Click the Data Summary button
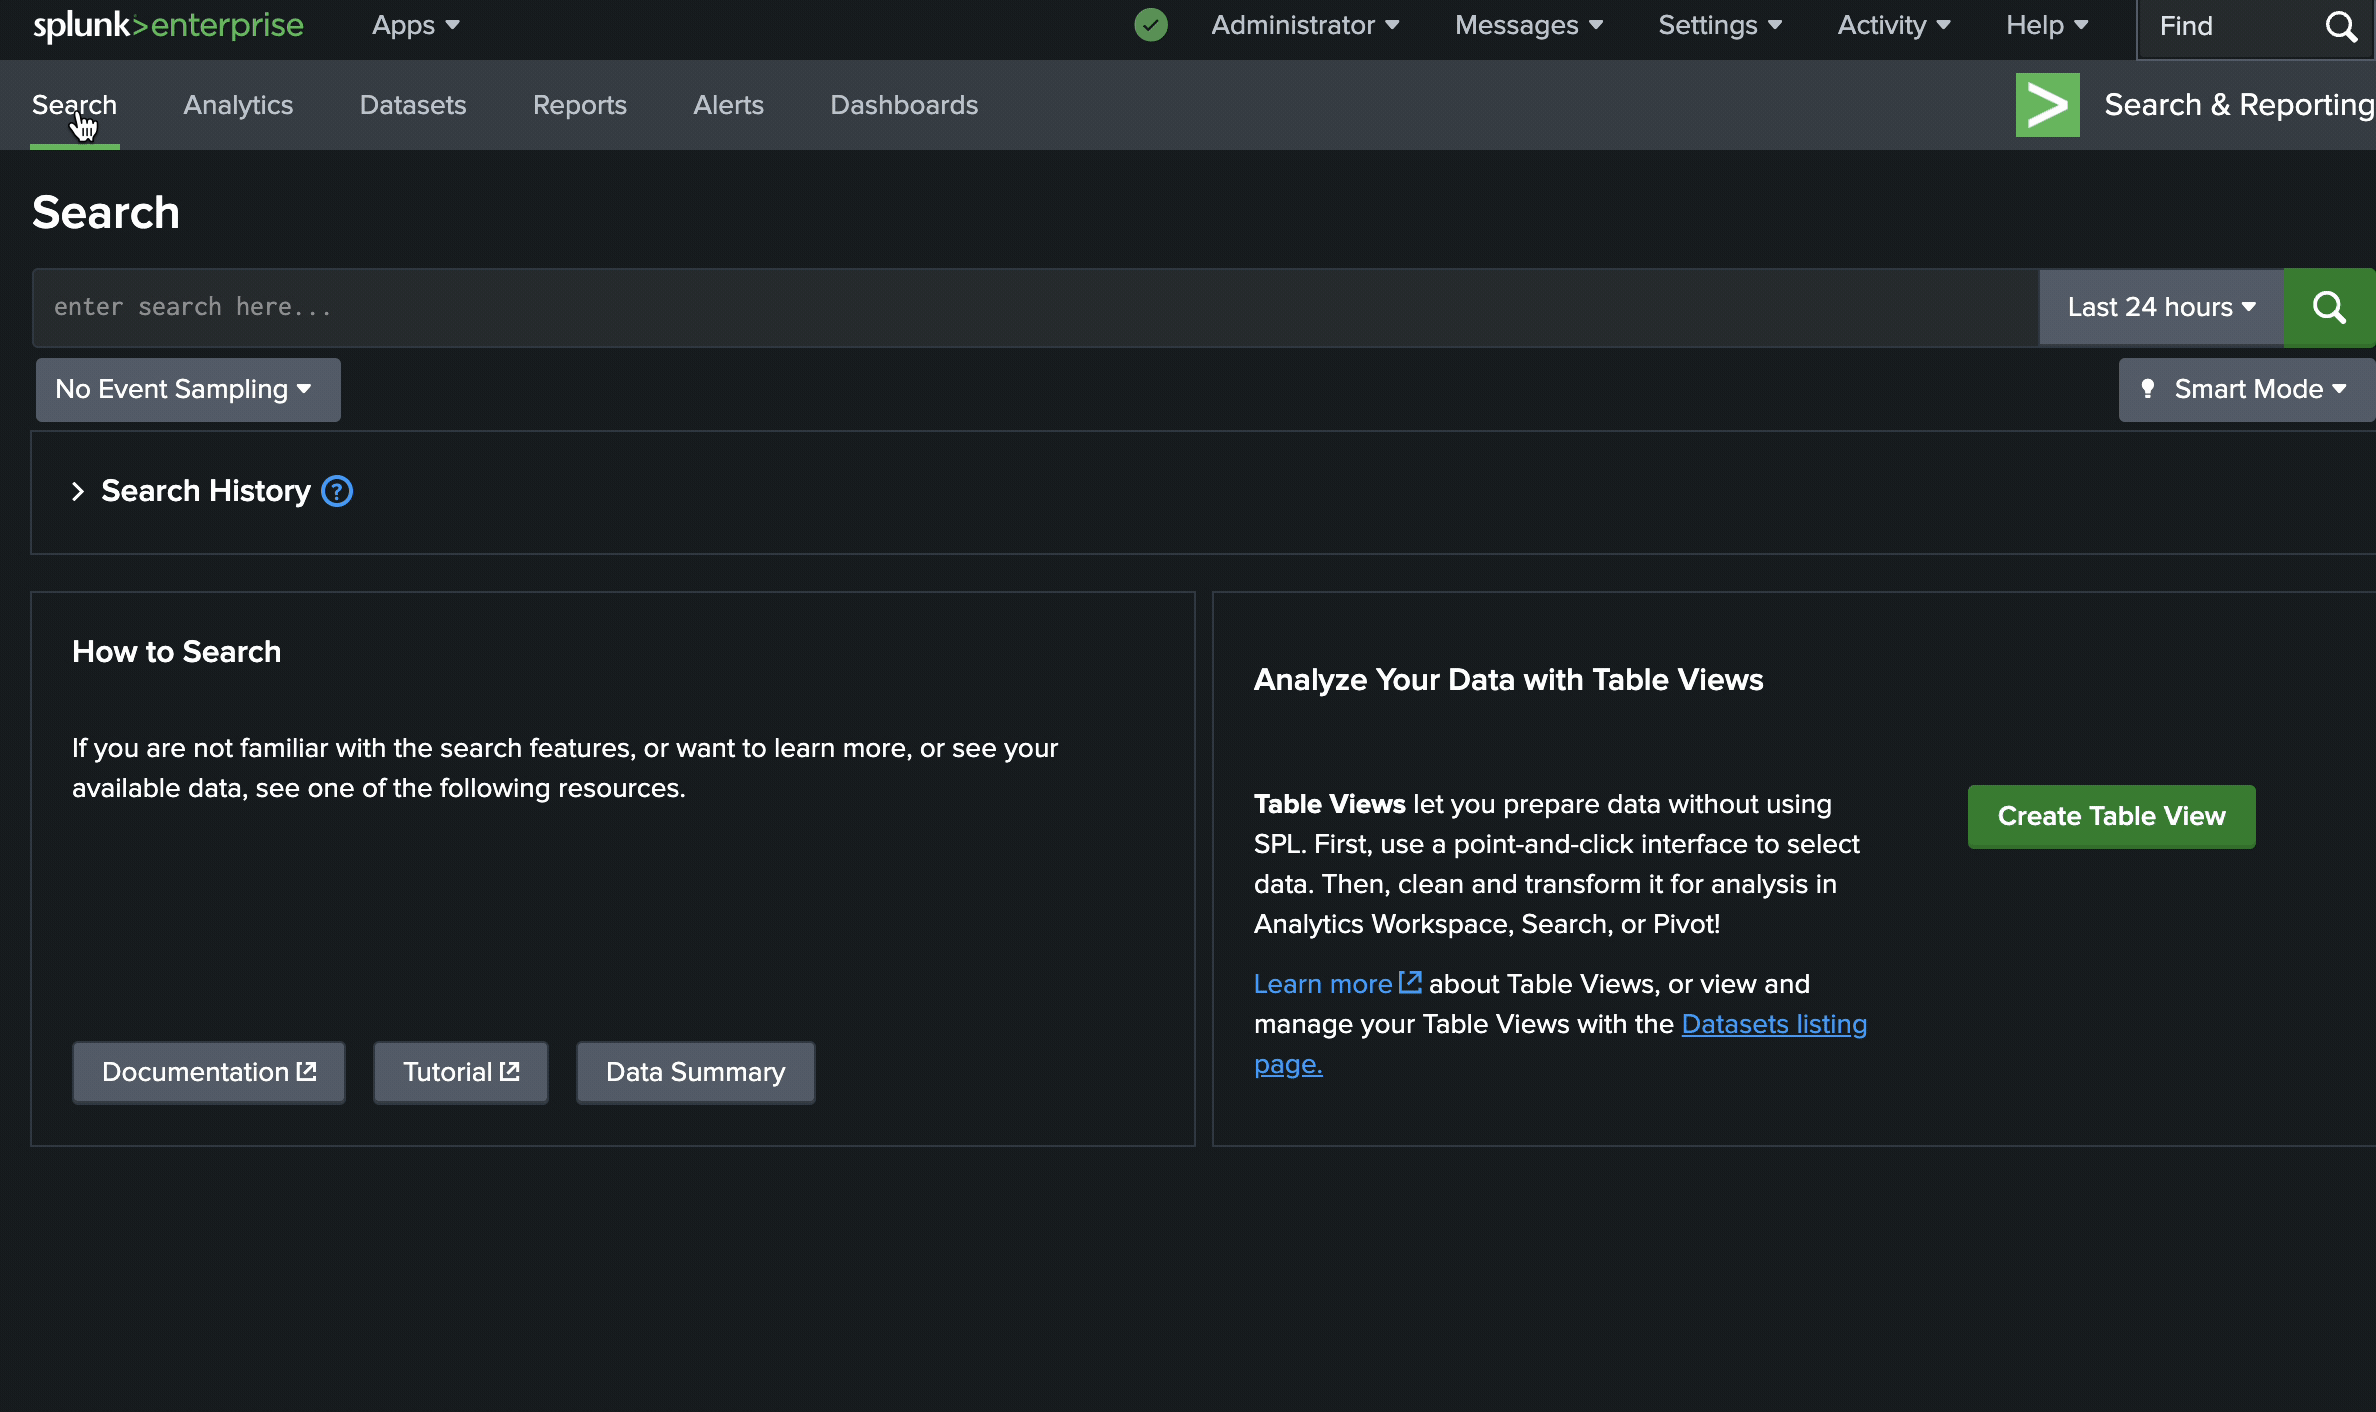The width and height of the screenshot is (2376, 1412). pyautogui.click(x=695, y=1072)
